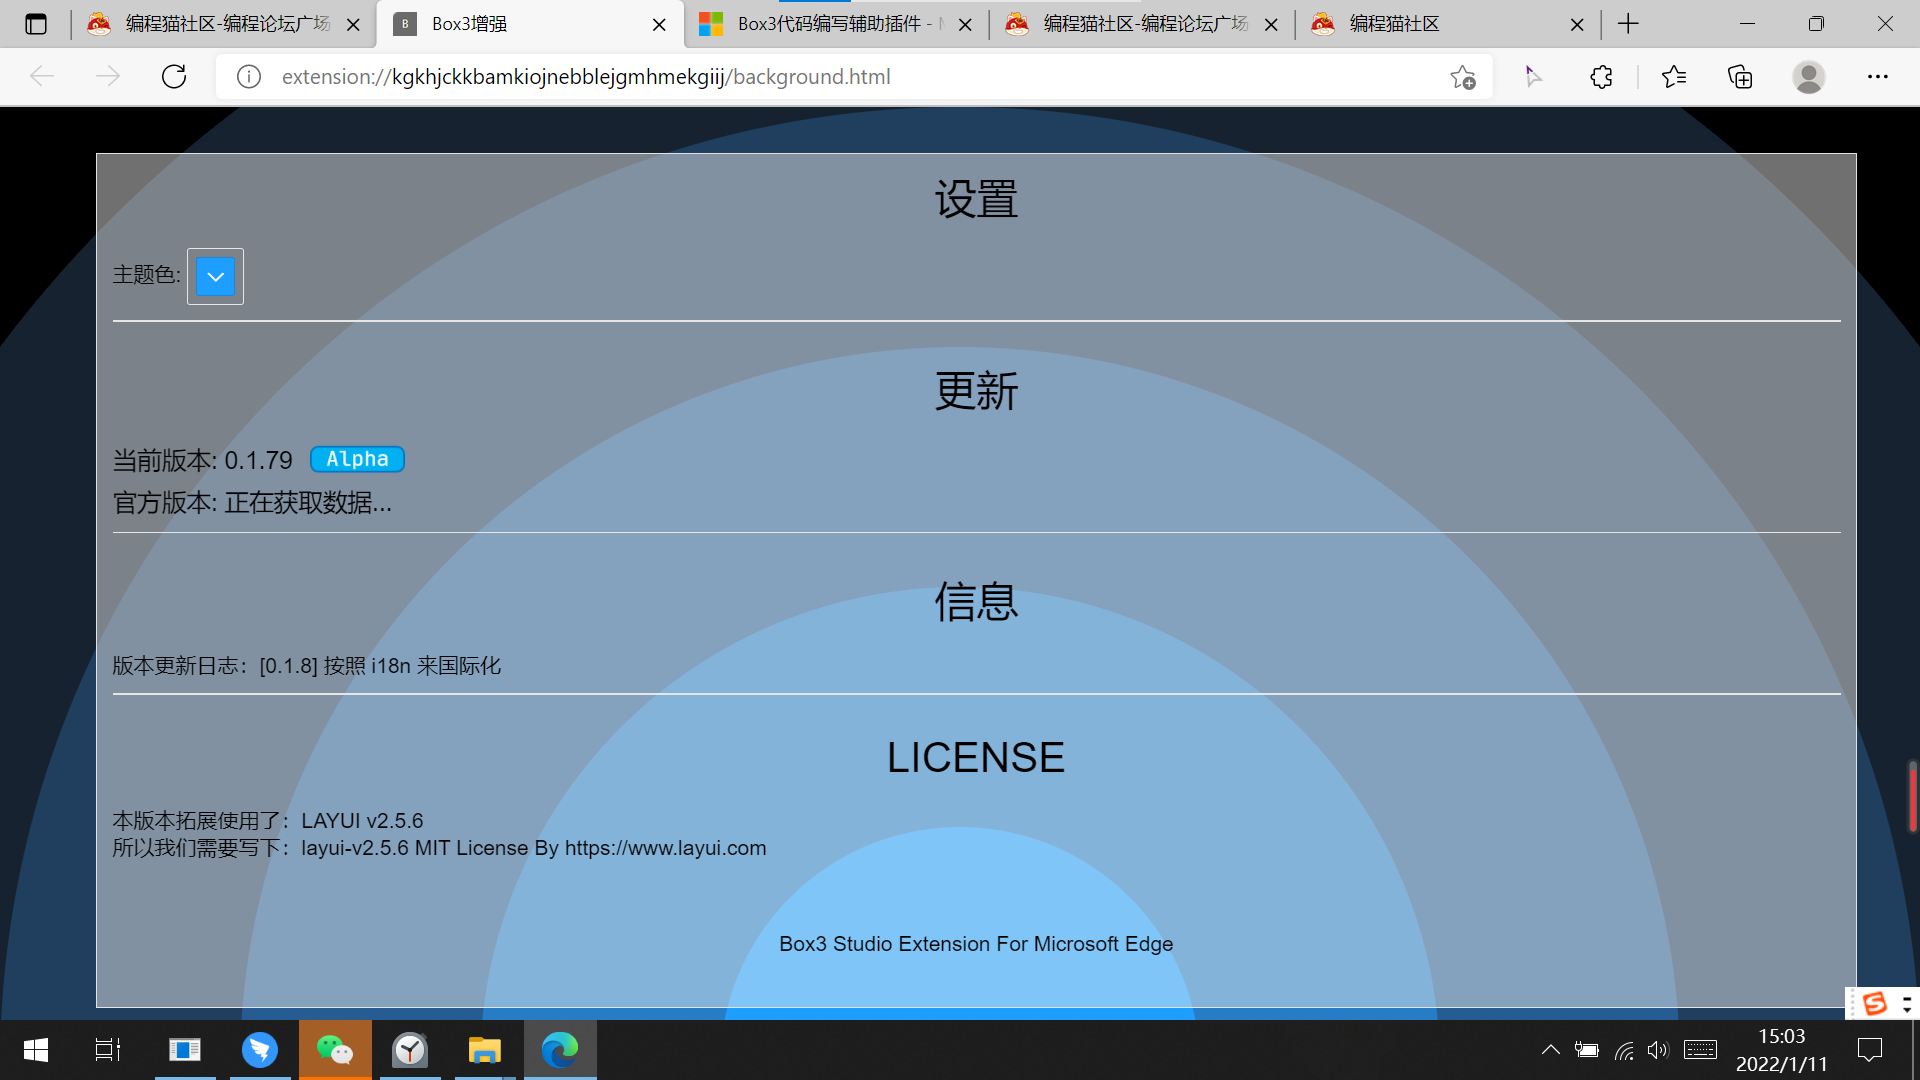This screenshot has width=1920, height=1080.
Task: Open the clock app on taskbar
Action: pyautogui.click(x=410, y=1050)
